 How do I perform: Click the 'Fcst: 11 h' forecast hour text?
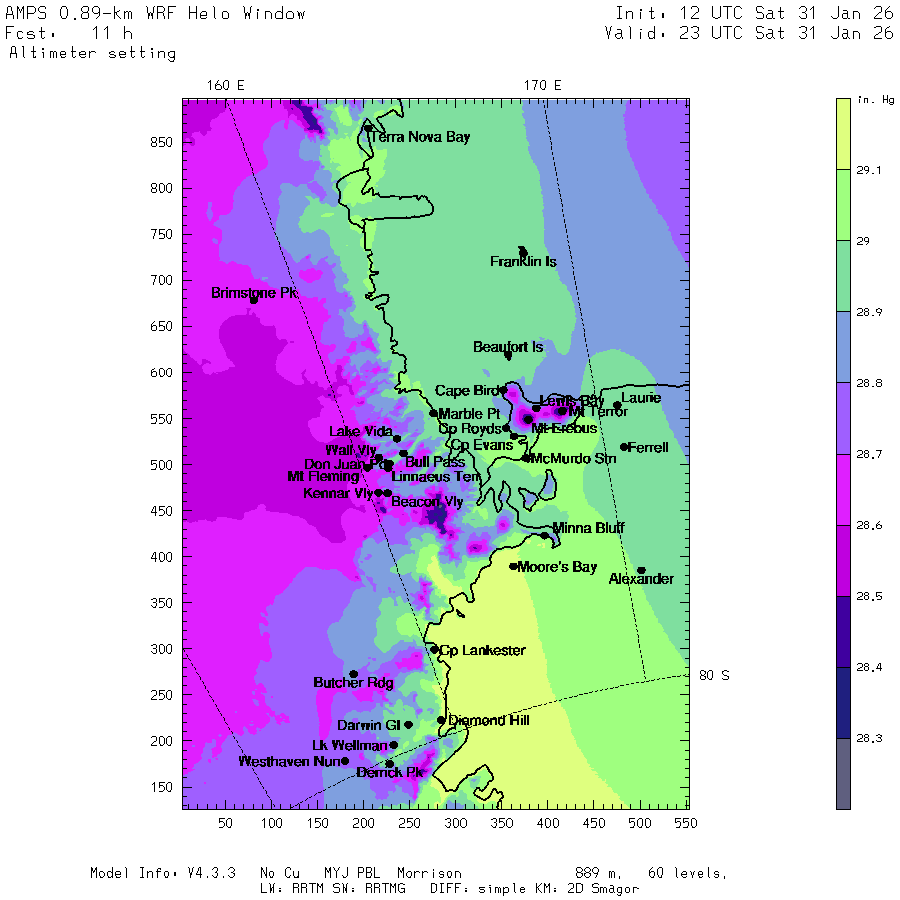69,33
